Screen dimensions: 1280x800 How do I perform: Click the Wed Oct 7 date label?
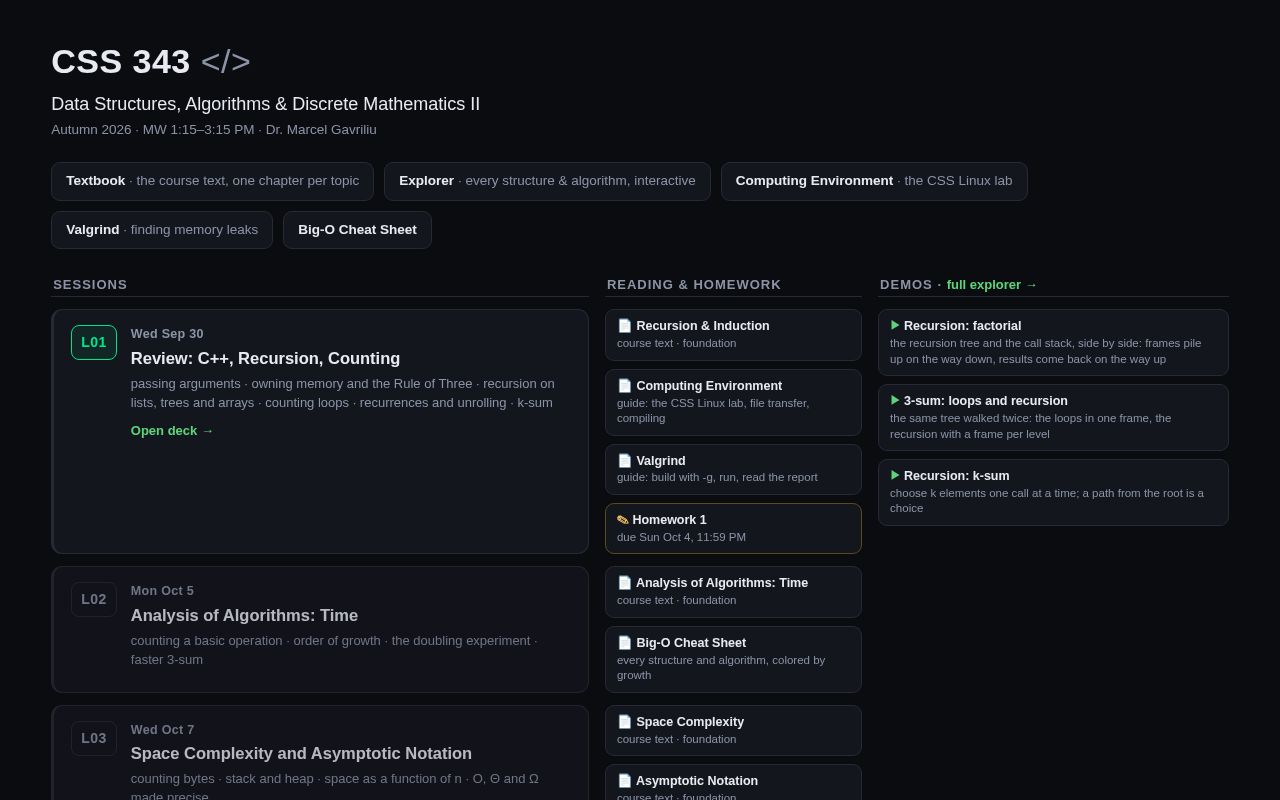coord(162,730)
